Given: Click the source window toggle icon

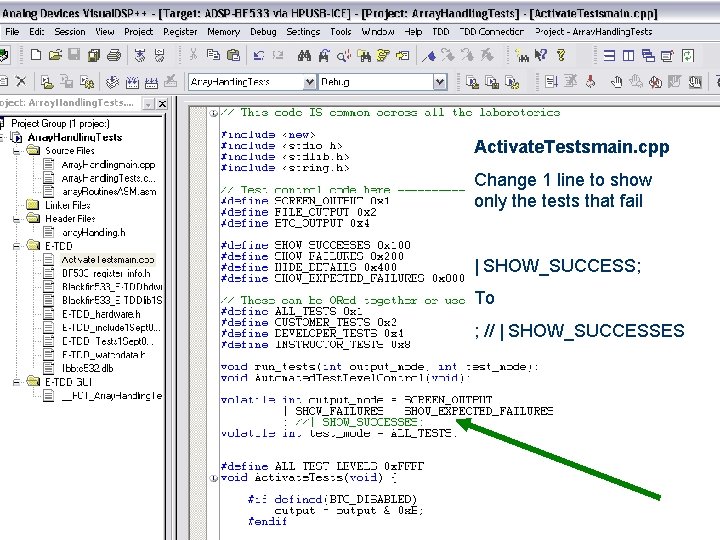Looking at the screenshot, I should pos(551,82).
